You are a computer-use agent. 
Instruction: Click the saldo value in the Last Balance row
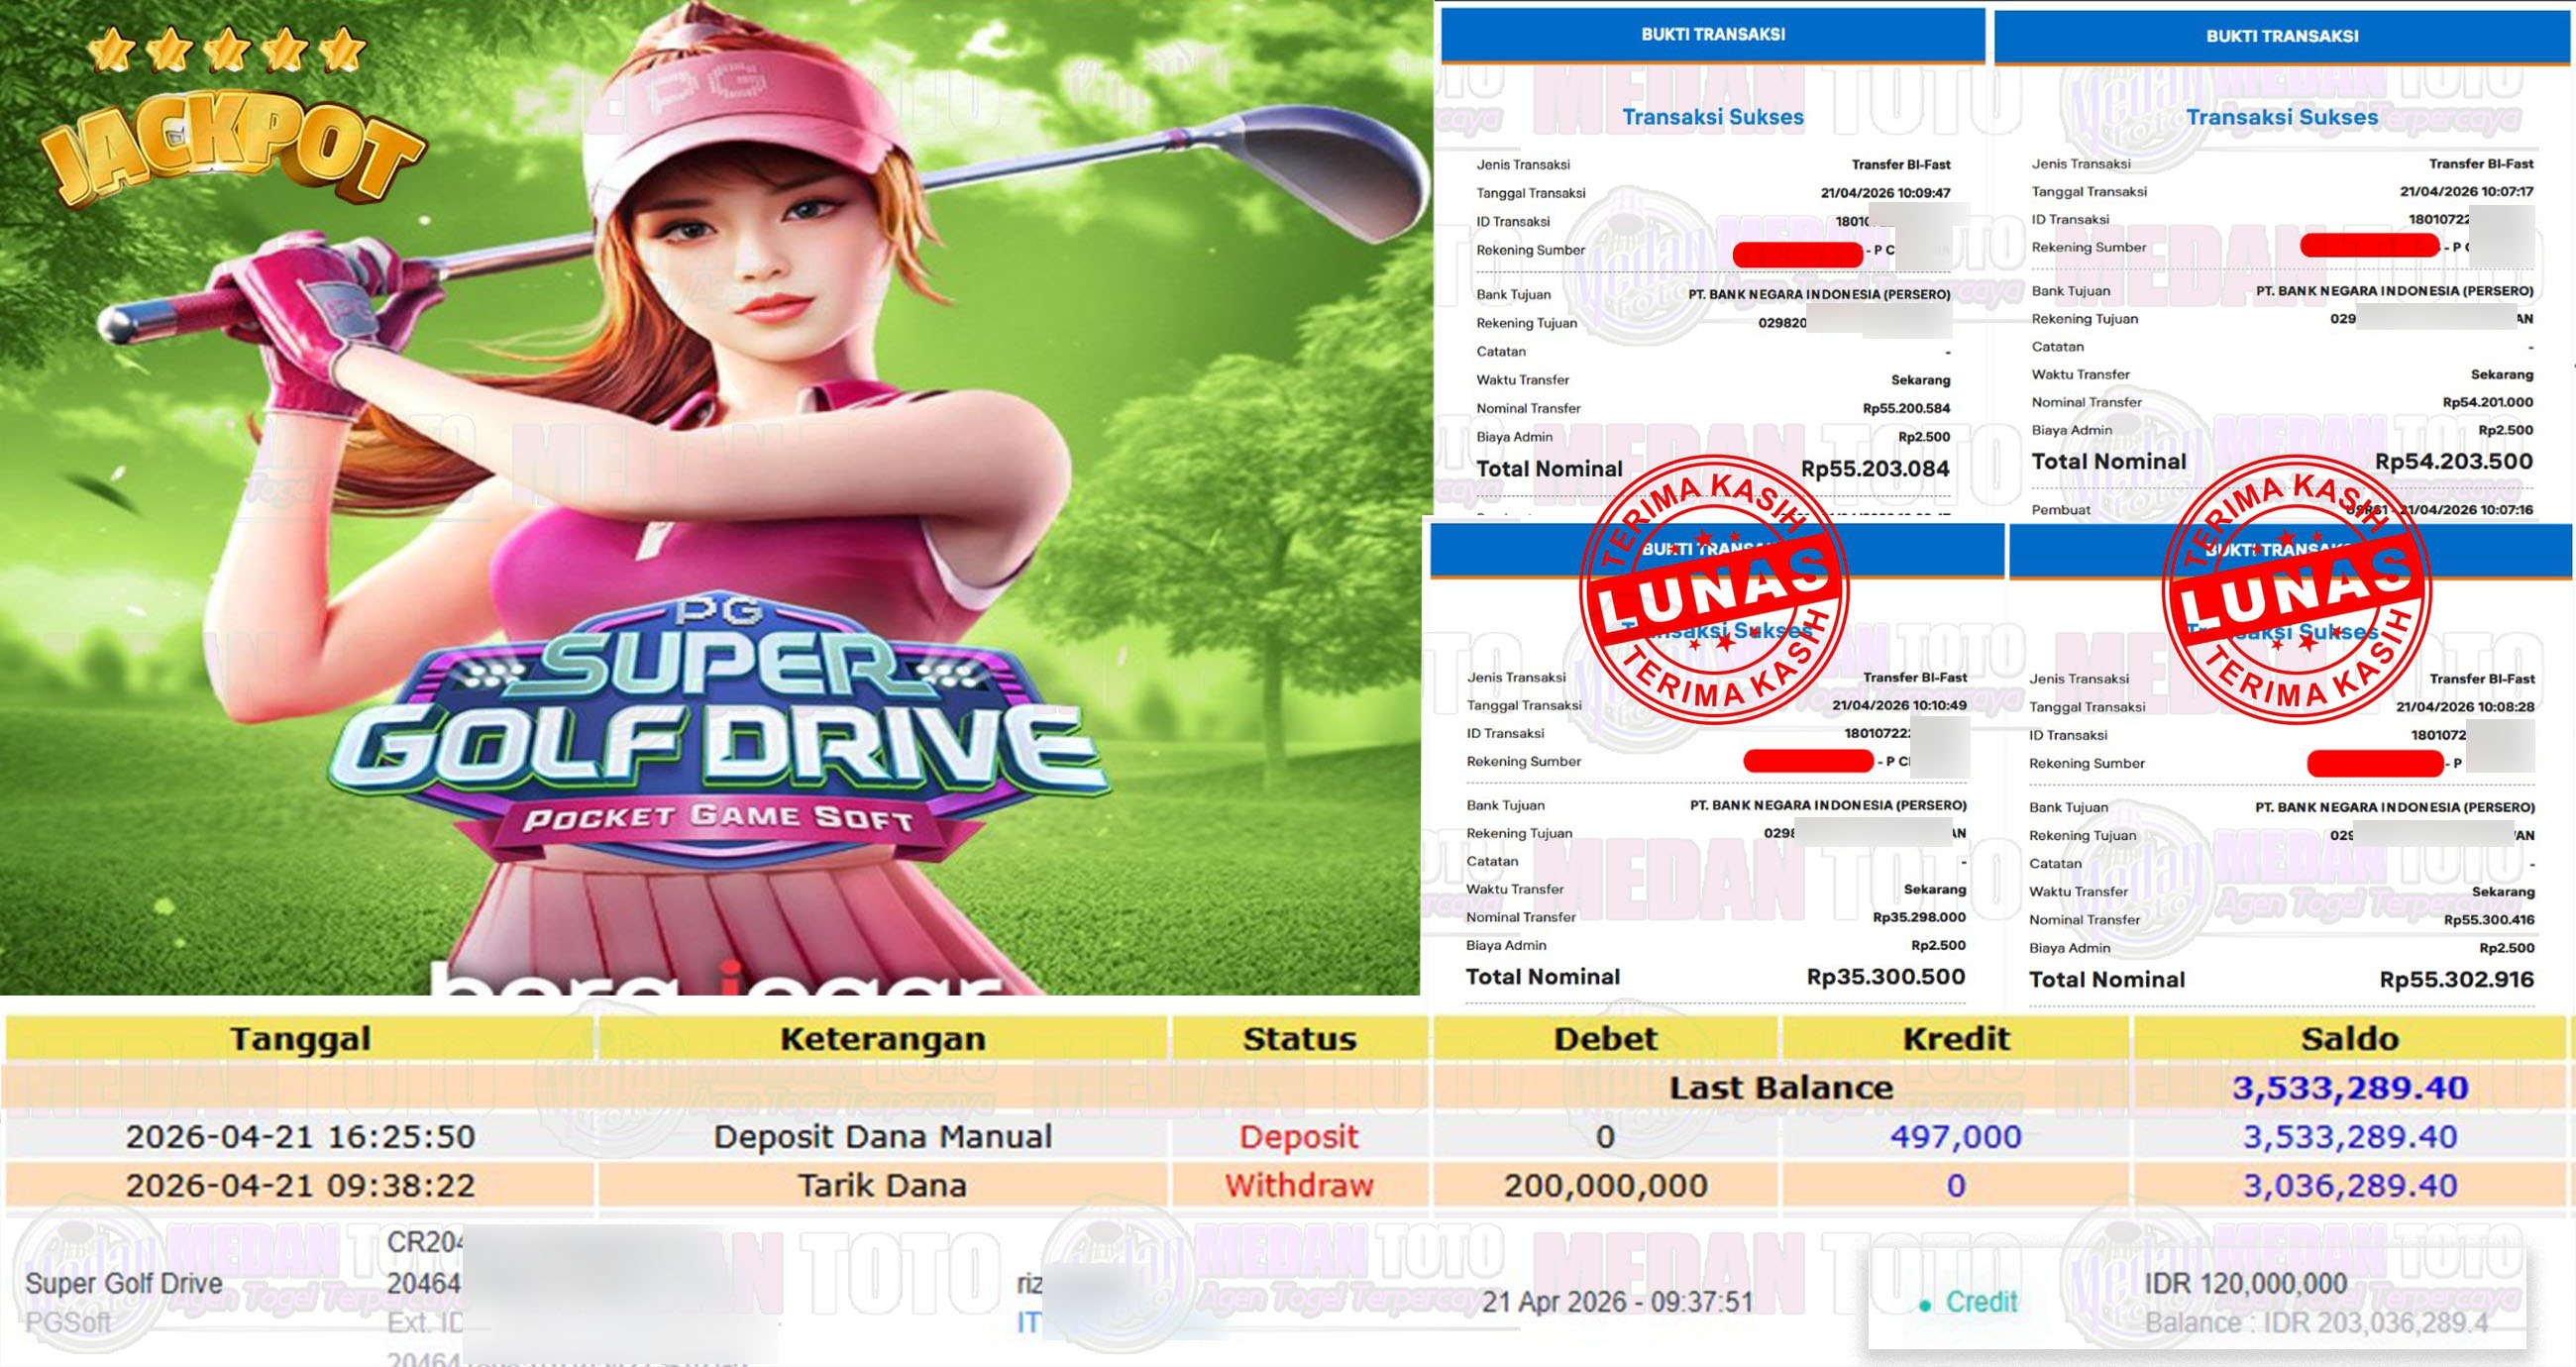pyautogui.click(x=2350, y=1087)
